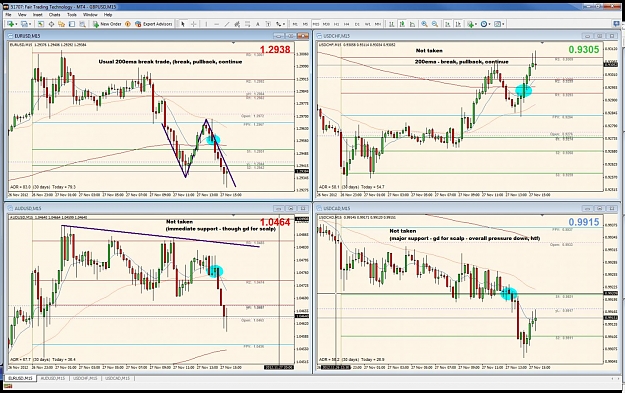The width and height of the screenshot is (625, 393).
Task: Select the Text (A) drawing tool
Action: pos(257,24)
